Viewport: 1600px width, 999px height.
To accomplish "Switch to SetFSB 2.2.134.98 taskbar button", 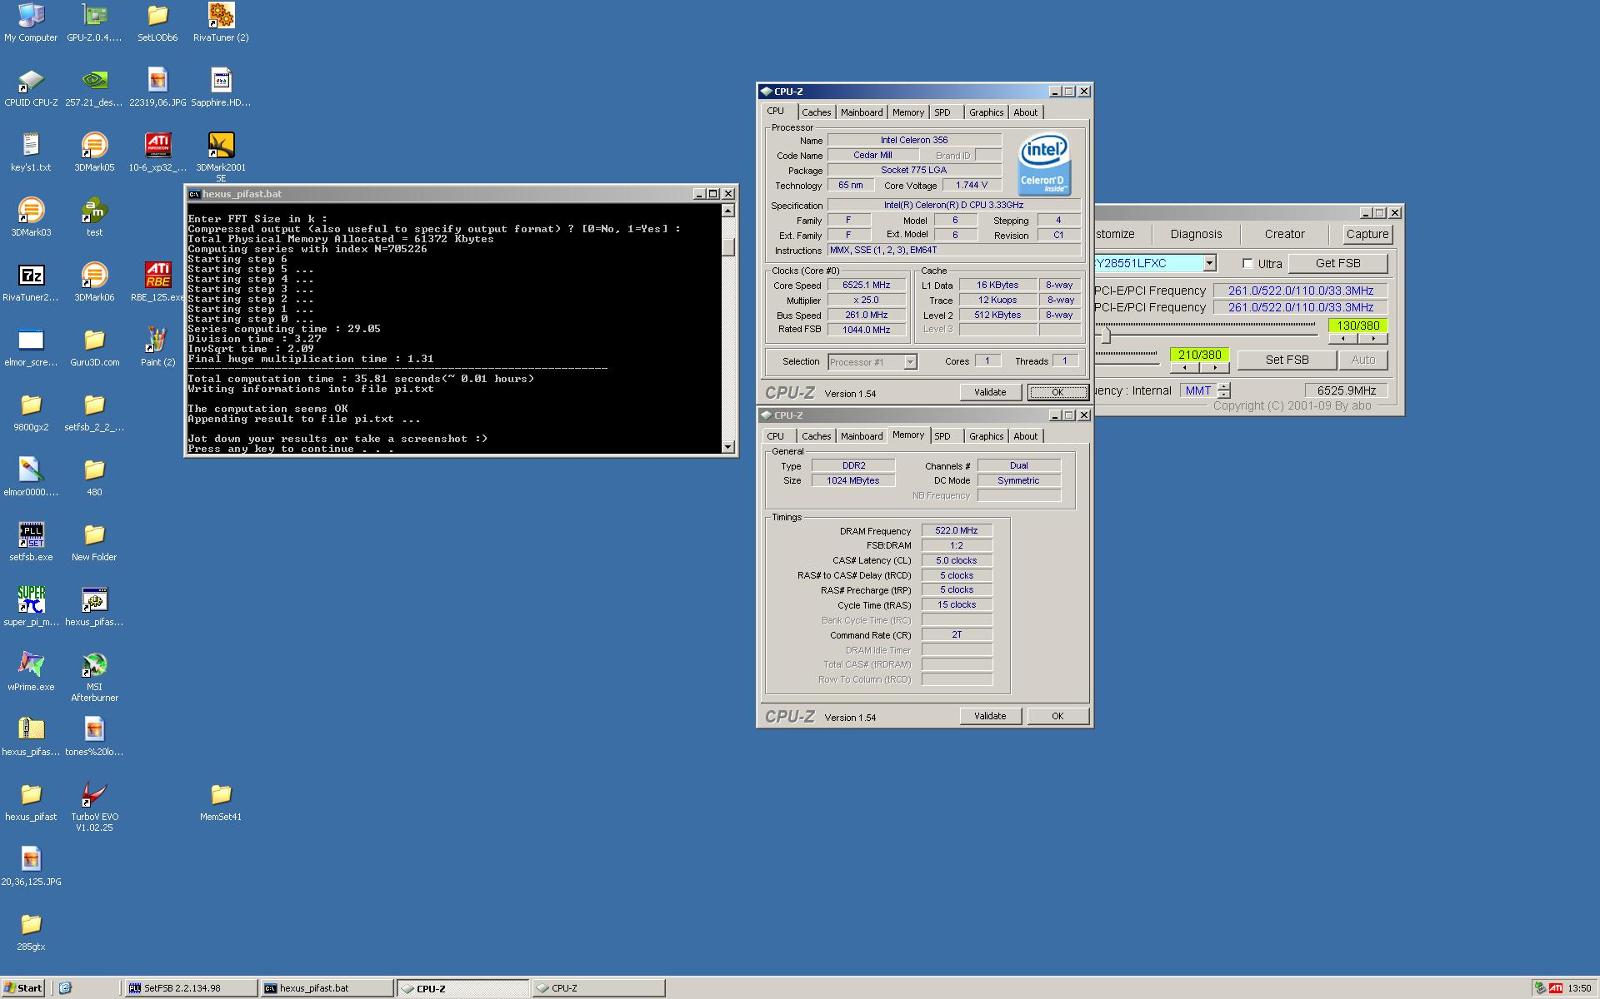I will (x=191, y=988).
